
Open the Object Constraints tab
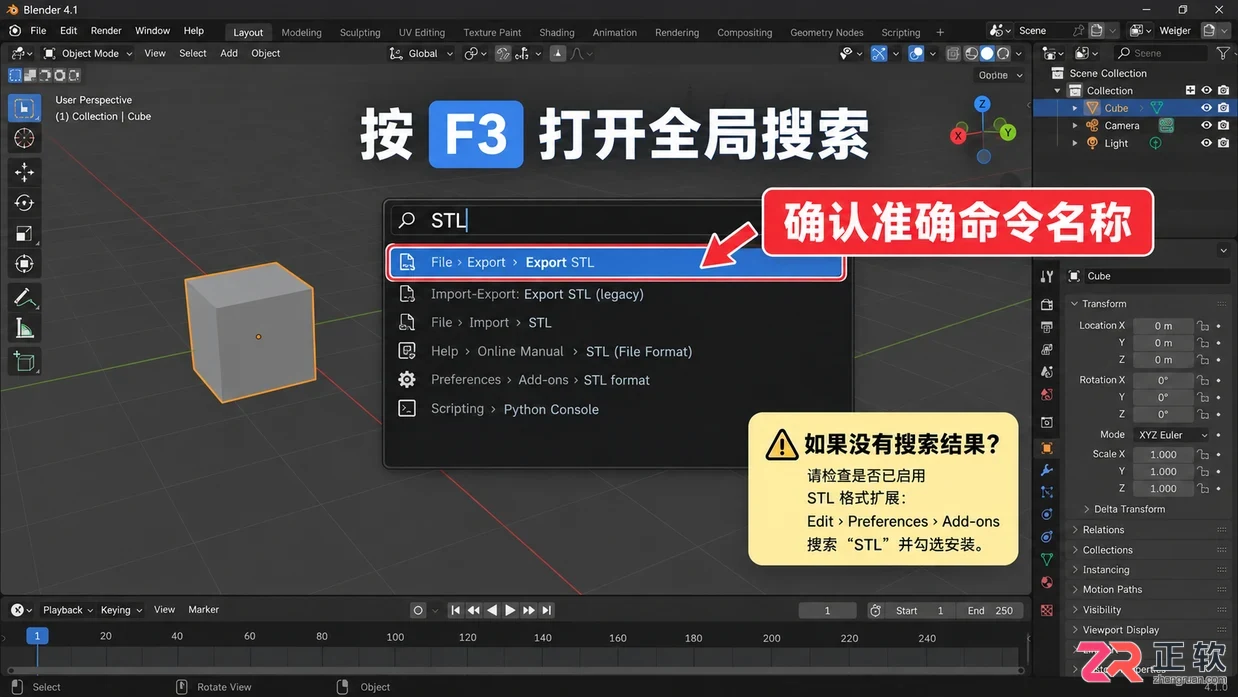coord(1047,537)
